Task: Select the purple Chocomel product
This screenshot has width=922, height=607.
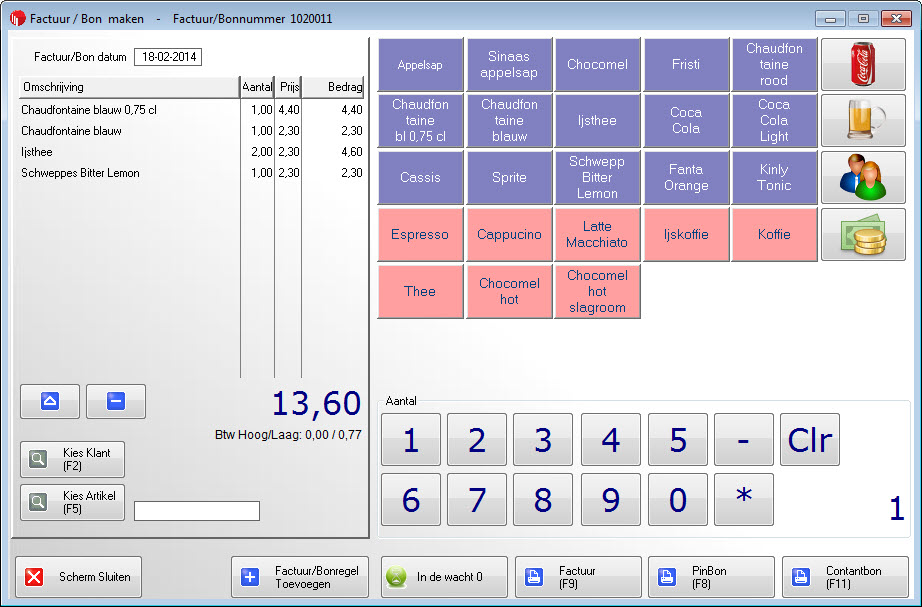Action: click(597, 65)
